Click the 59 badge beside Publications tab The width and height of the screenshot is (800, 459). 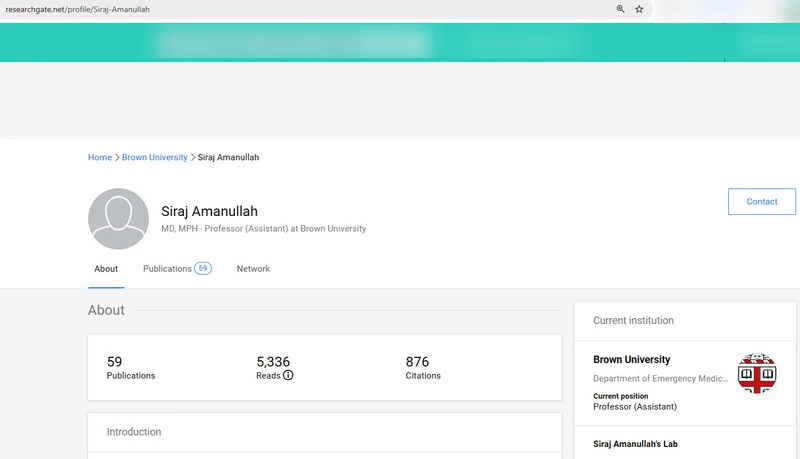[203, 268]
